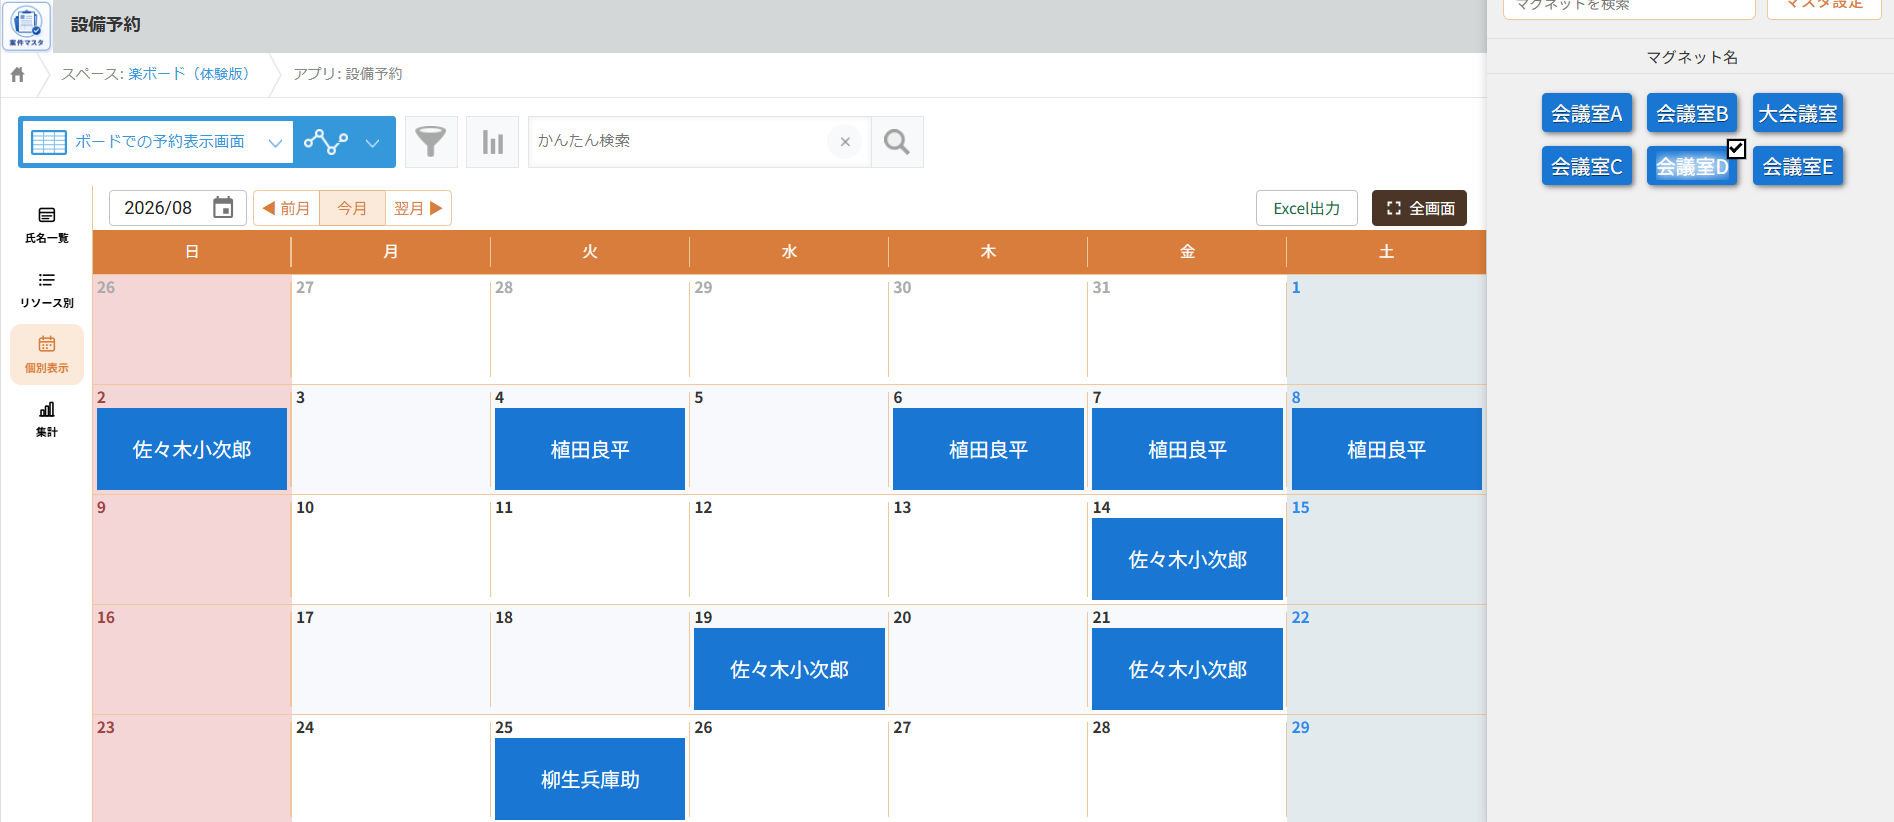Open 佐々木小次郎 booking on the 19th
This screenshot has height=822, width=1894.
(x=789, y=669)
